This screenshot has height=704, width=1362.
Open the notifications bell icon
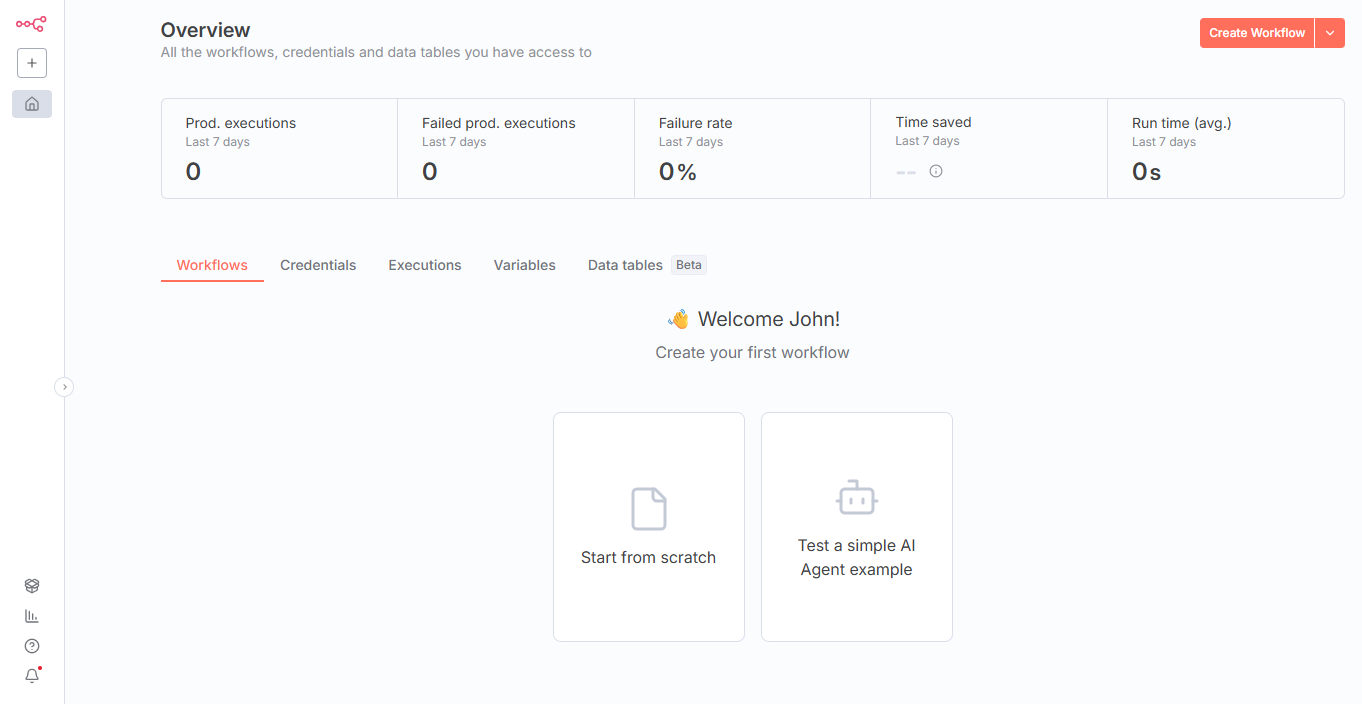(x=32, y=676)
